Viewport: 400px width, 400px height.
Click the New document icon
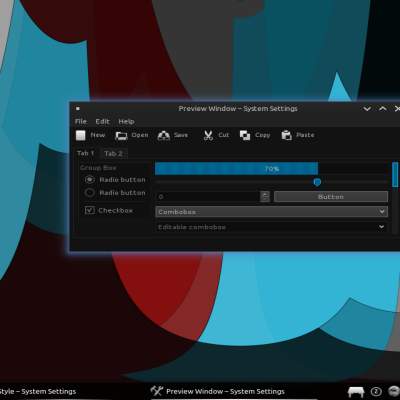point(81,135)
